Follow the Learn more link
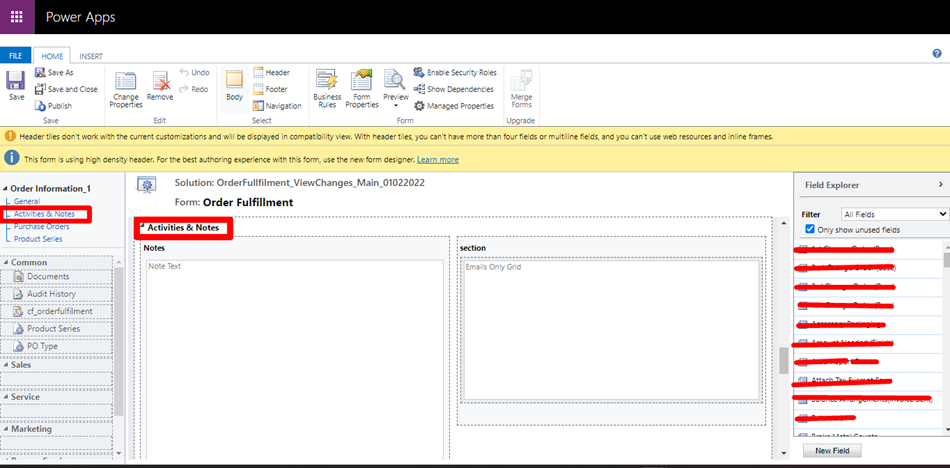Screen dimensions: 950x468 click(437, 159)
